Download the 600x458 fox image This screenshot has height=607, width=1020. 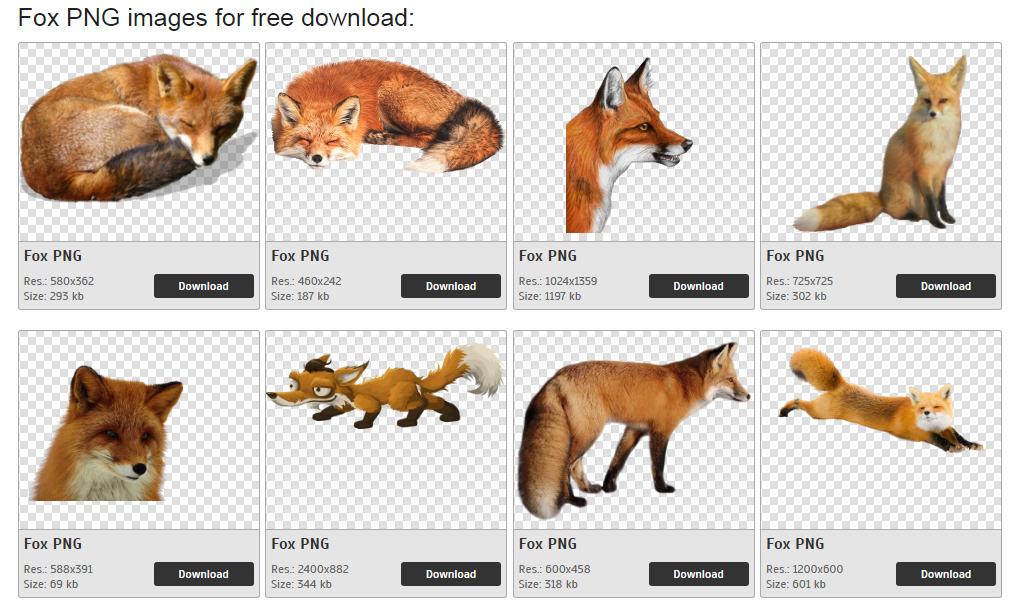coord(698,574)
